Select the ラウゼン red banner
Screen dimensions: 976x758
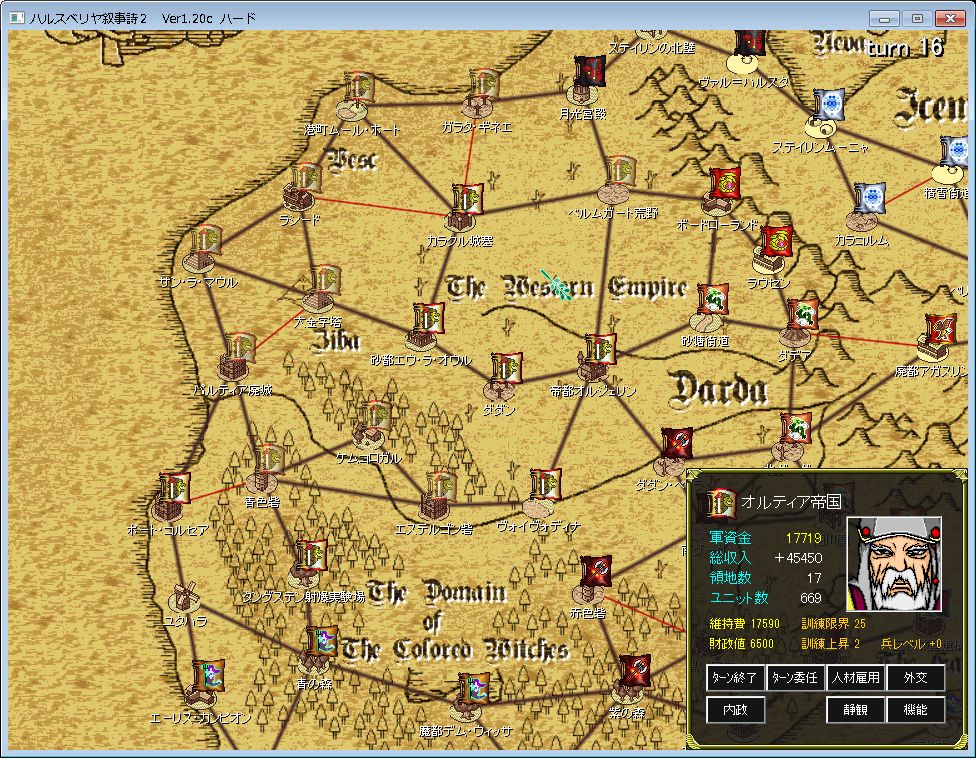coord(776,241)
